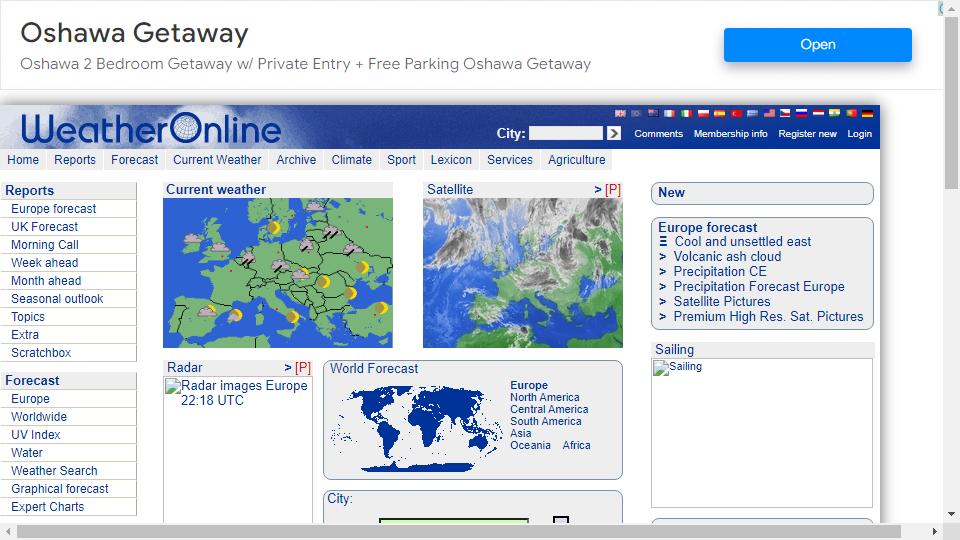Viewport: 960px width, 540px height.
Task: Choose the Polish flag icon
Action: pyautogui.click(x=703, y=113)
